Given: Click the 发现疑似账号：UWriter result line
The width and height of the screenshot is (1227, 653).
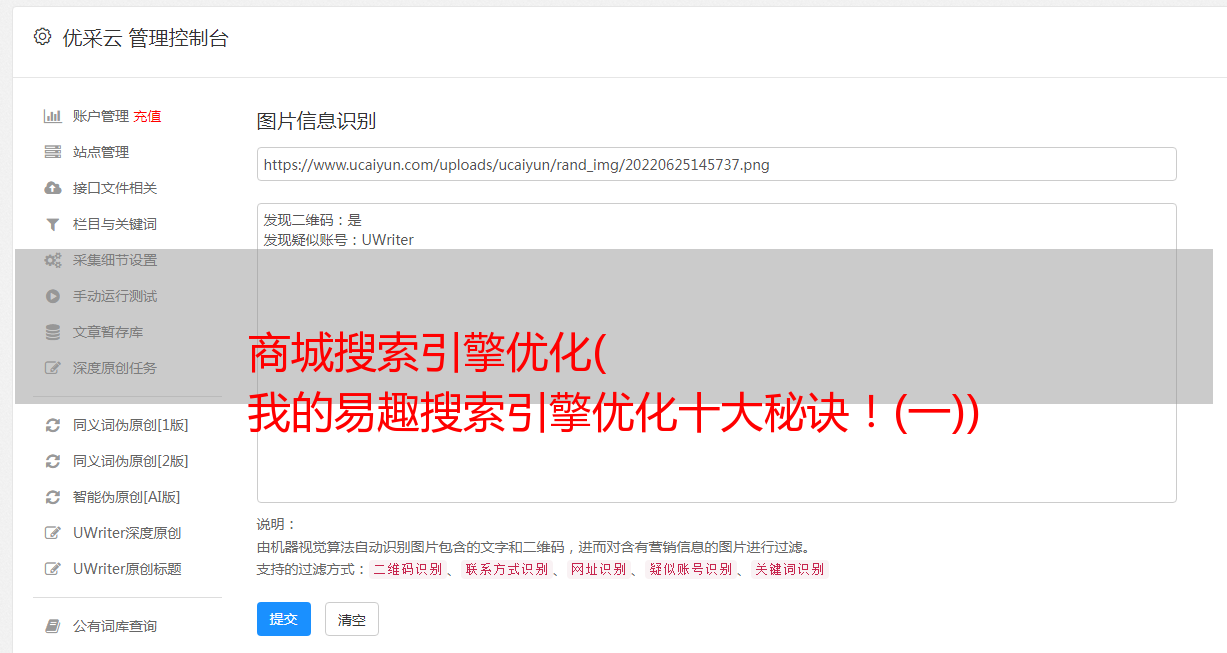Looking at the screenshot, I should [339, 240].
